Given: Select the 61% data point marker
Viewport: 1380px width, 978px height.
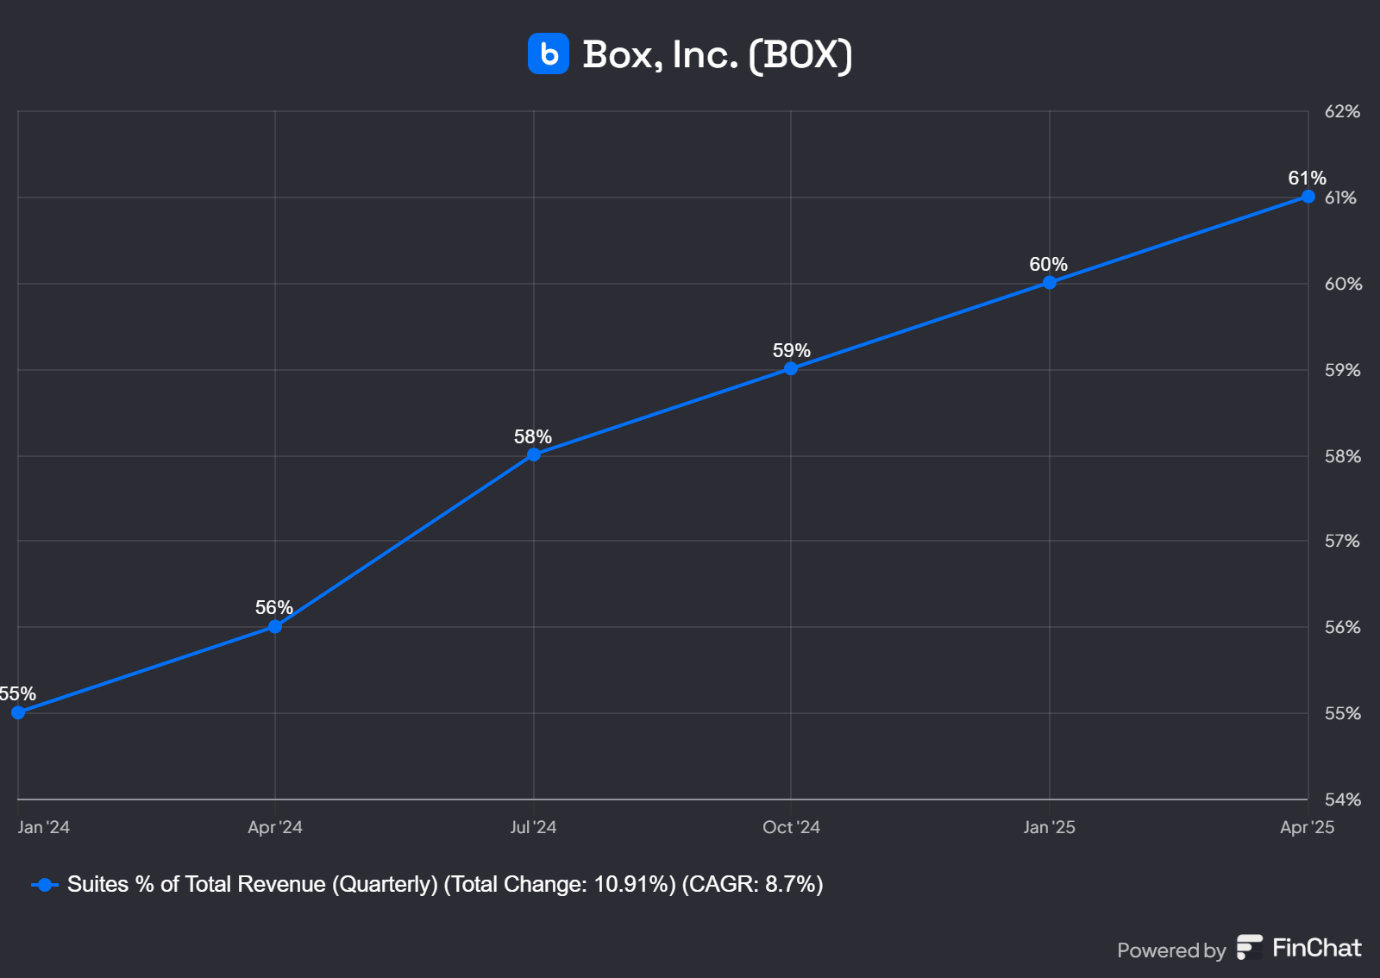Looking at the screenshot, I should pyautogui.click(x=1307, y=197).
